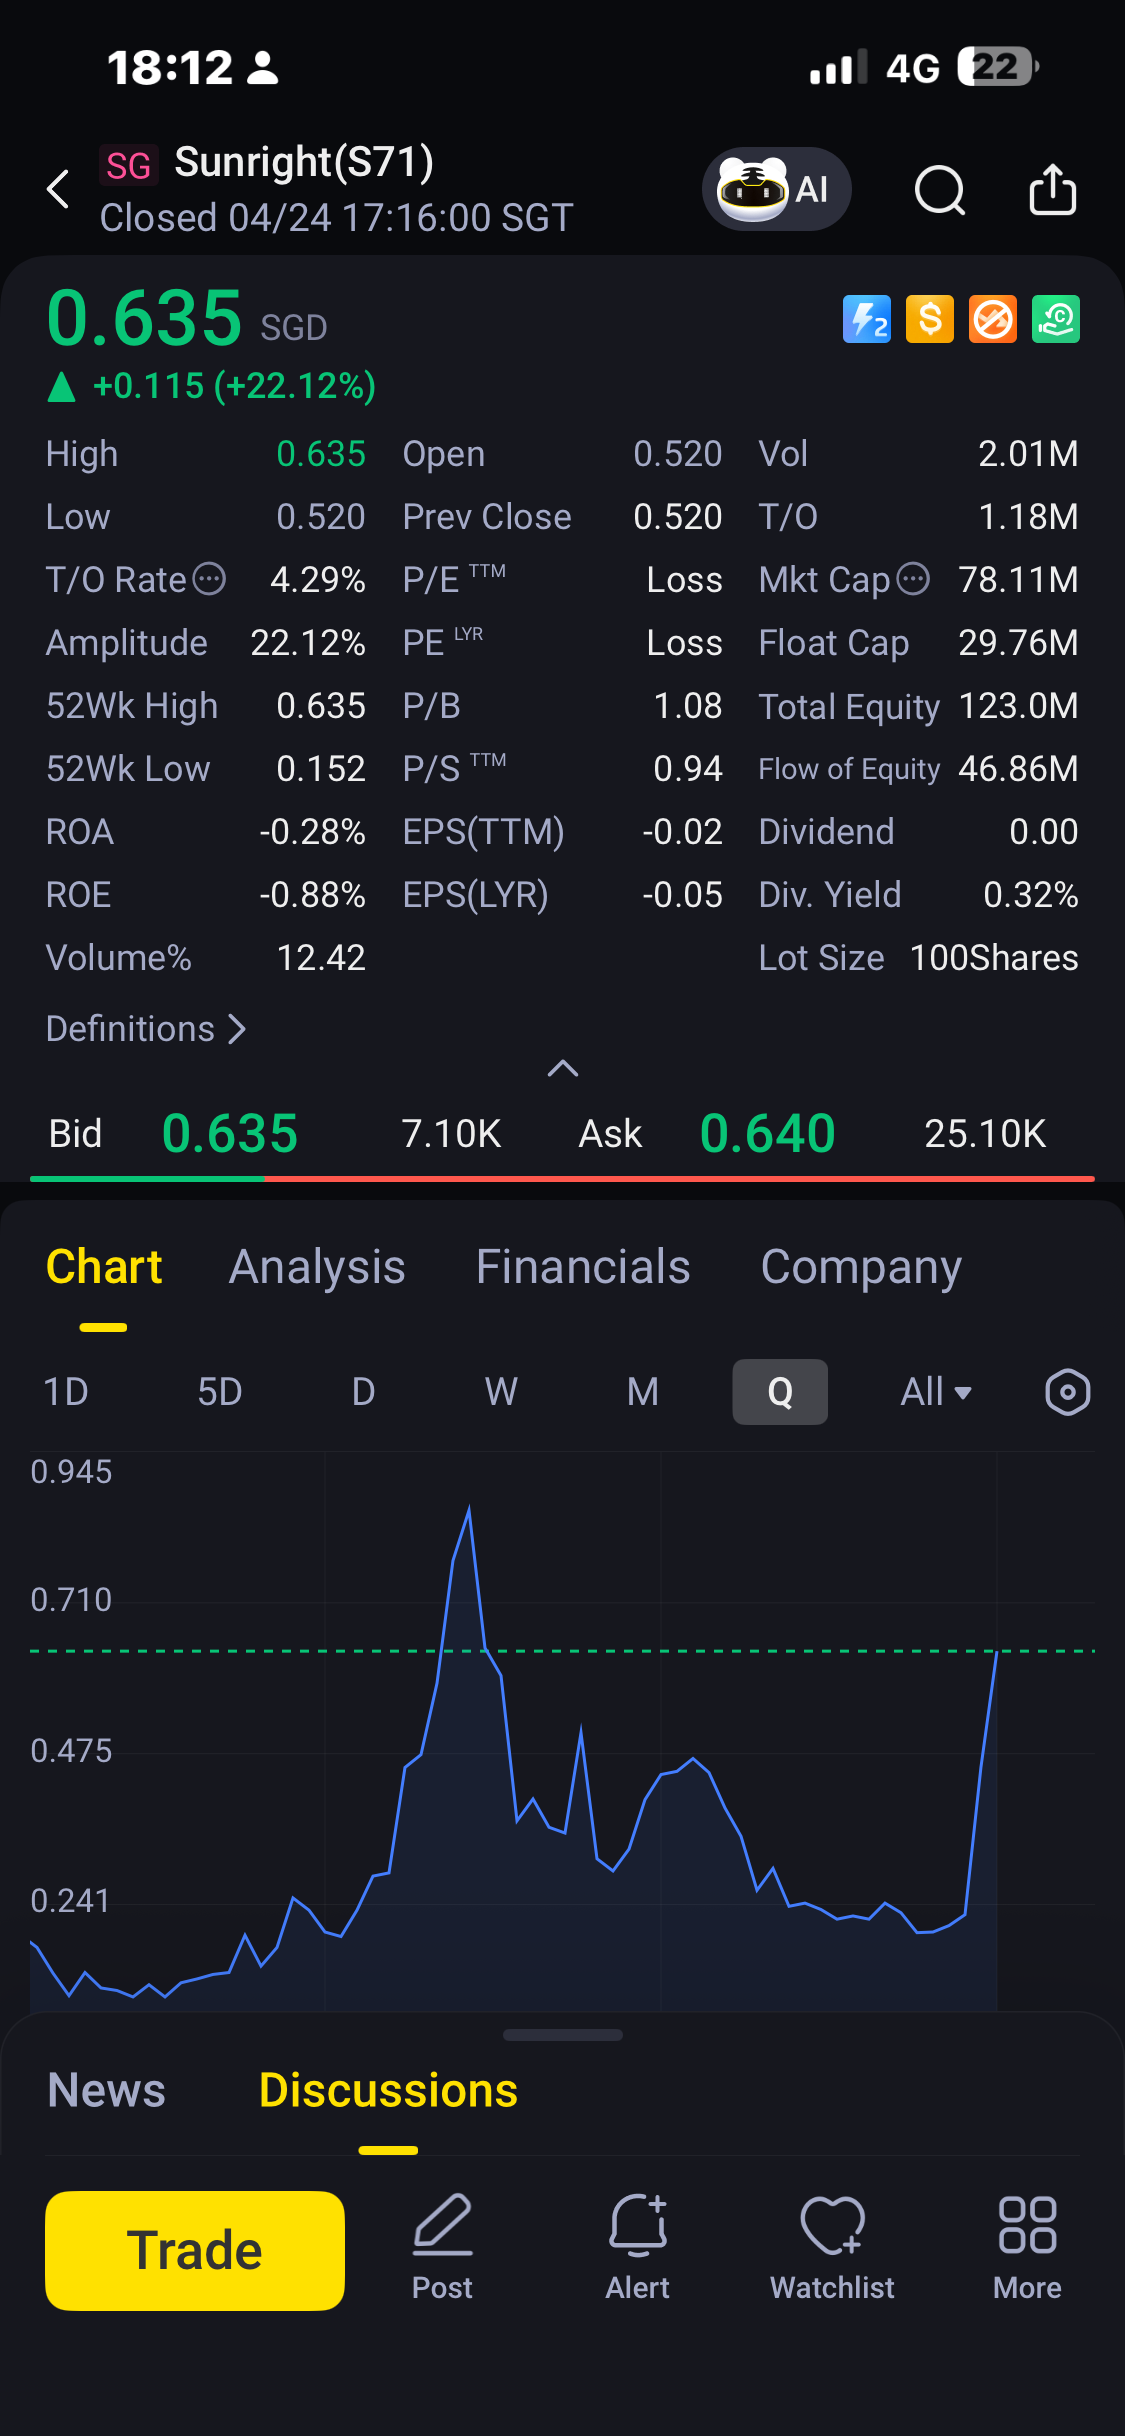Switch to the News tab
This screenshot has width=1125, height=2436.
pyautogui.click(x=106, y=2090)
